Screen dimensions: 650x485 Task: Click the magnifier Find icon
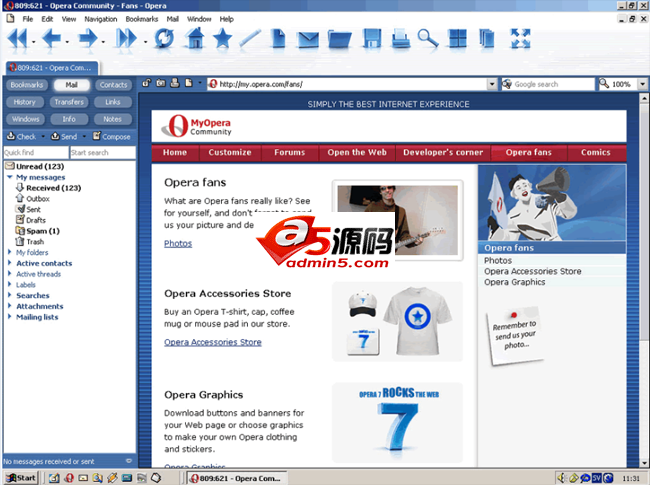pos(428,39)
